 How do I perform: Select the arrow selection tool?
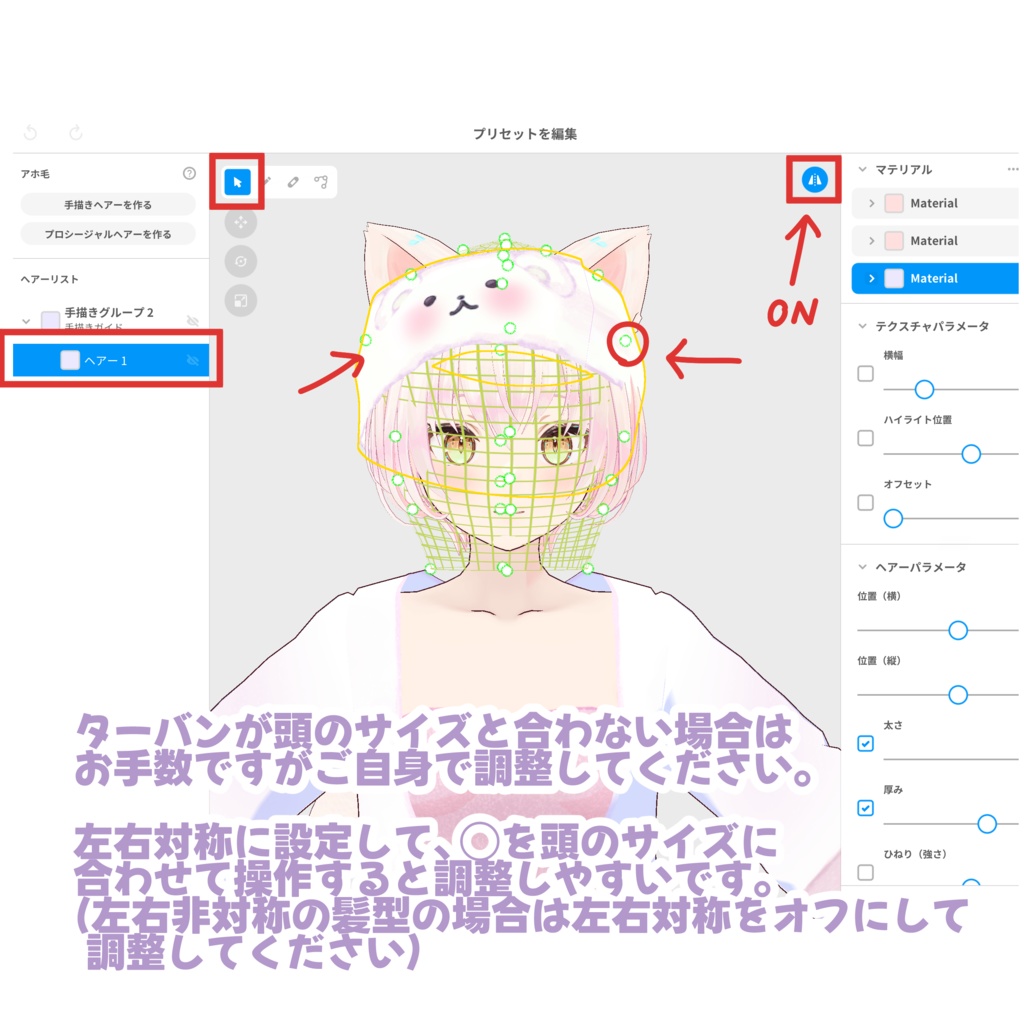[237, 182]
